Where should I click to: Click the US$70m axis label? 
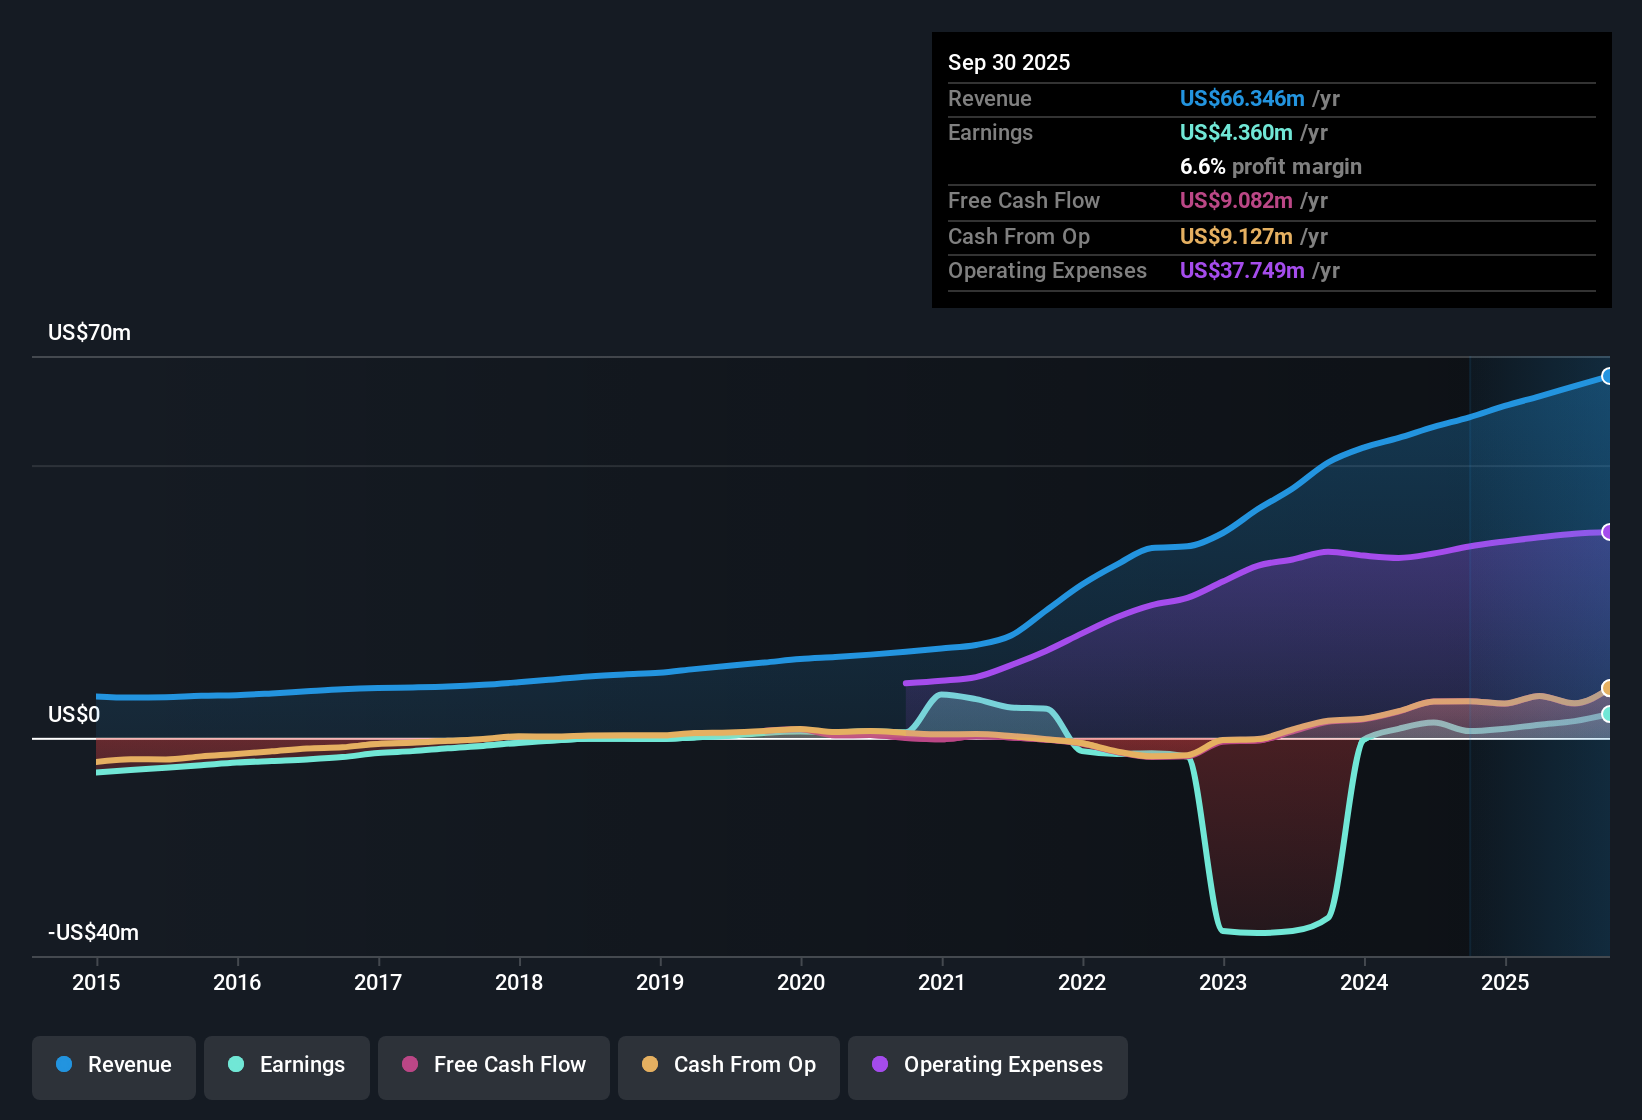[x=89, y=332]
